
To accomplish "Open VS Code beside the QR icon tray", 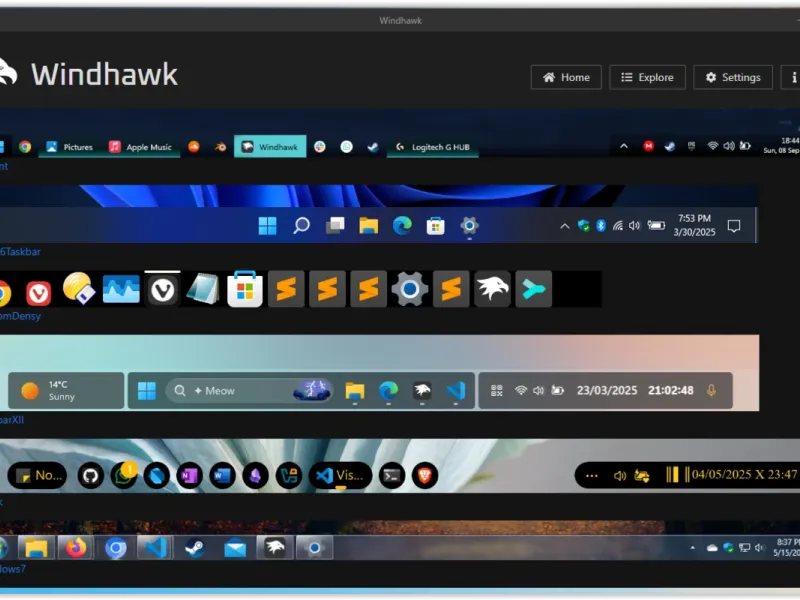I will click(456, 391).
